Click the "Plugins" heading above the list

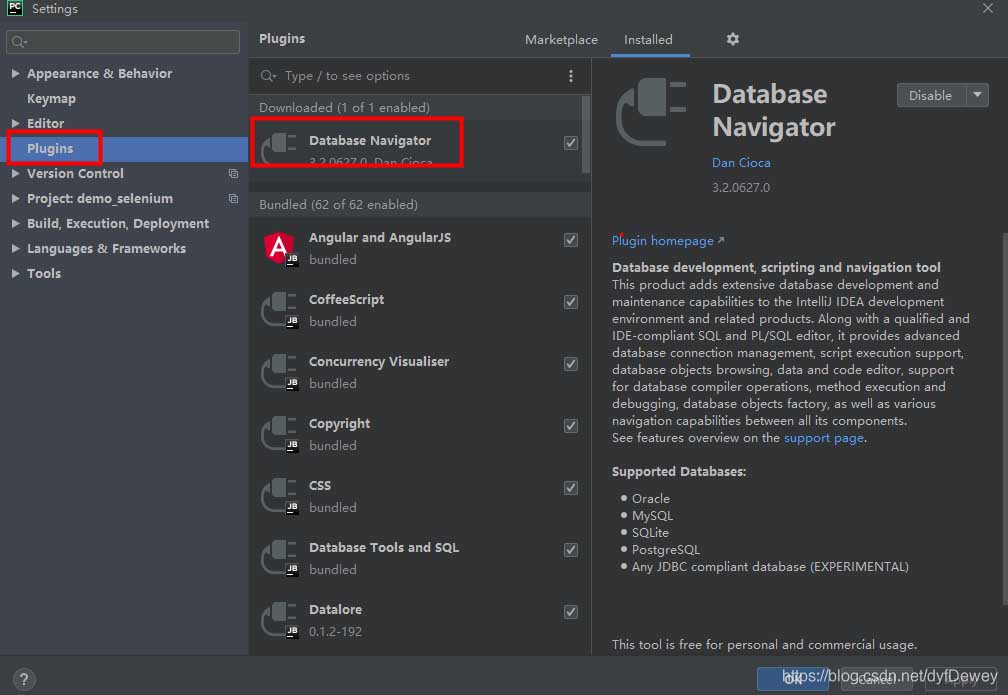(x=282, y=39)
